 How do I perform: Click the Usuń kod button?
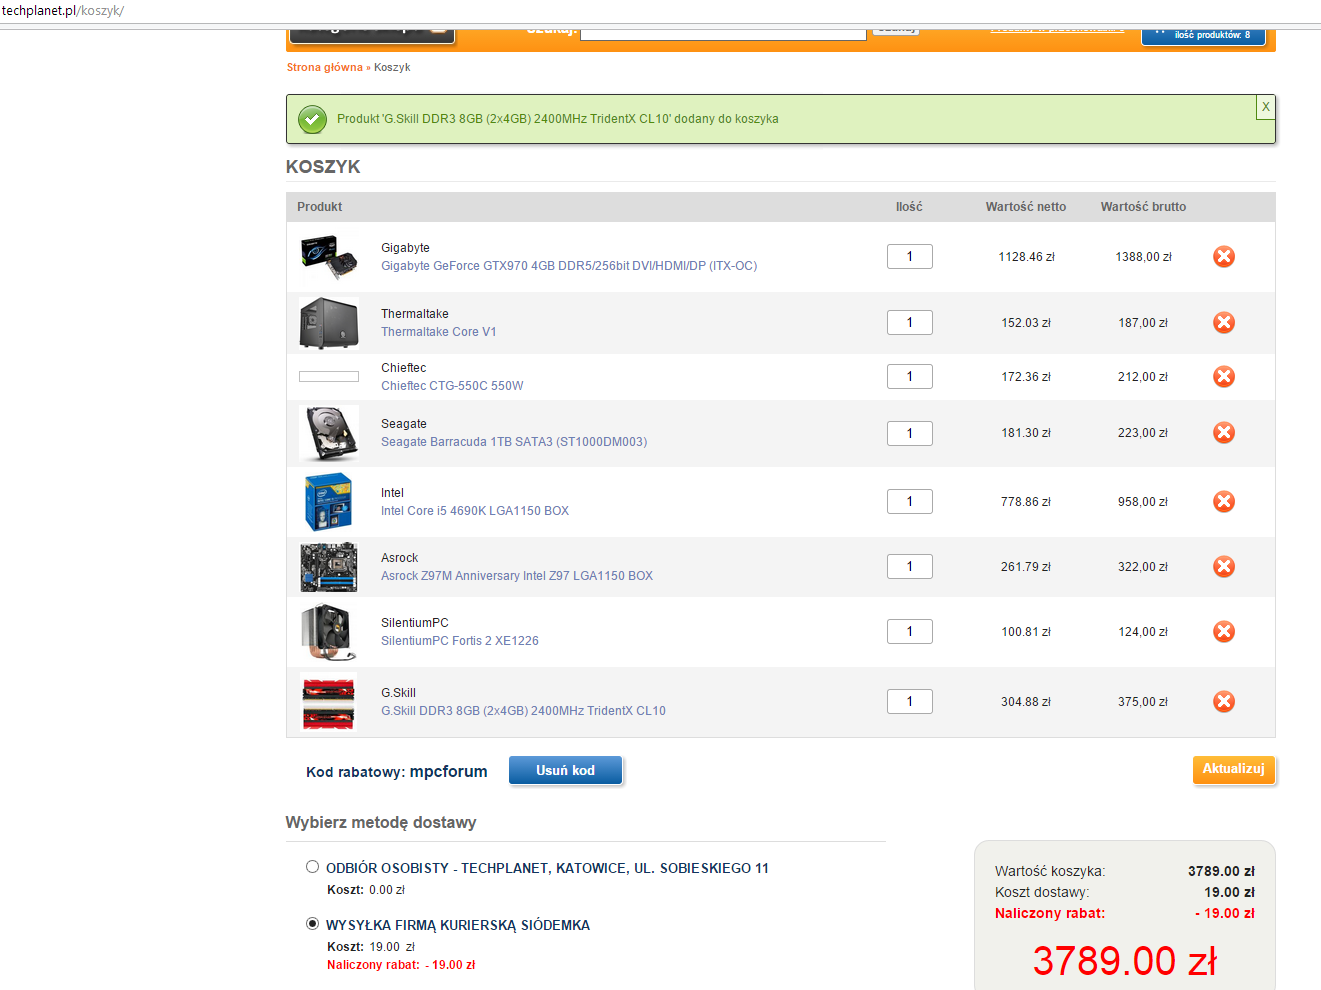(x=565, y=770)
